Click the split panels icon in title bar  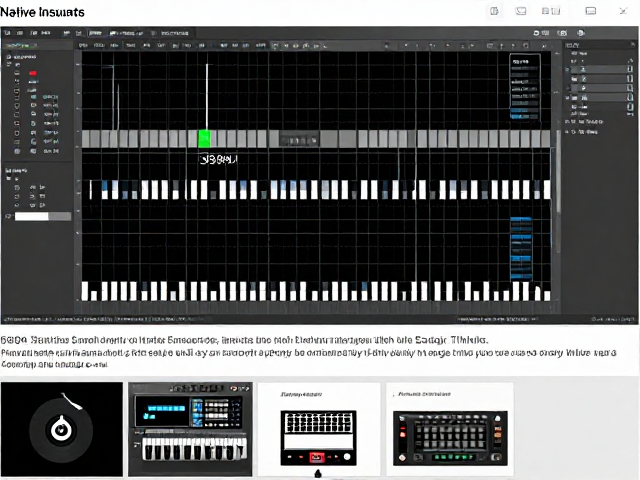[551, 11]
